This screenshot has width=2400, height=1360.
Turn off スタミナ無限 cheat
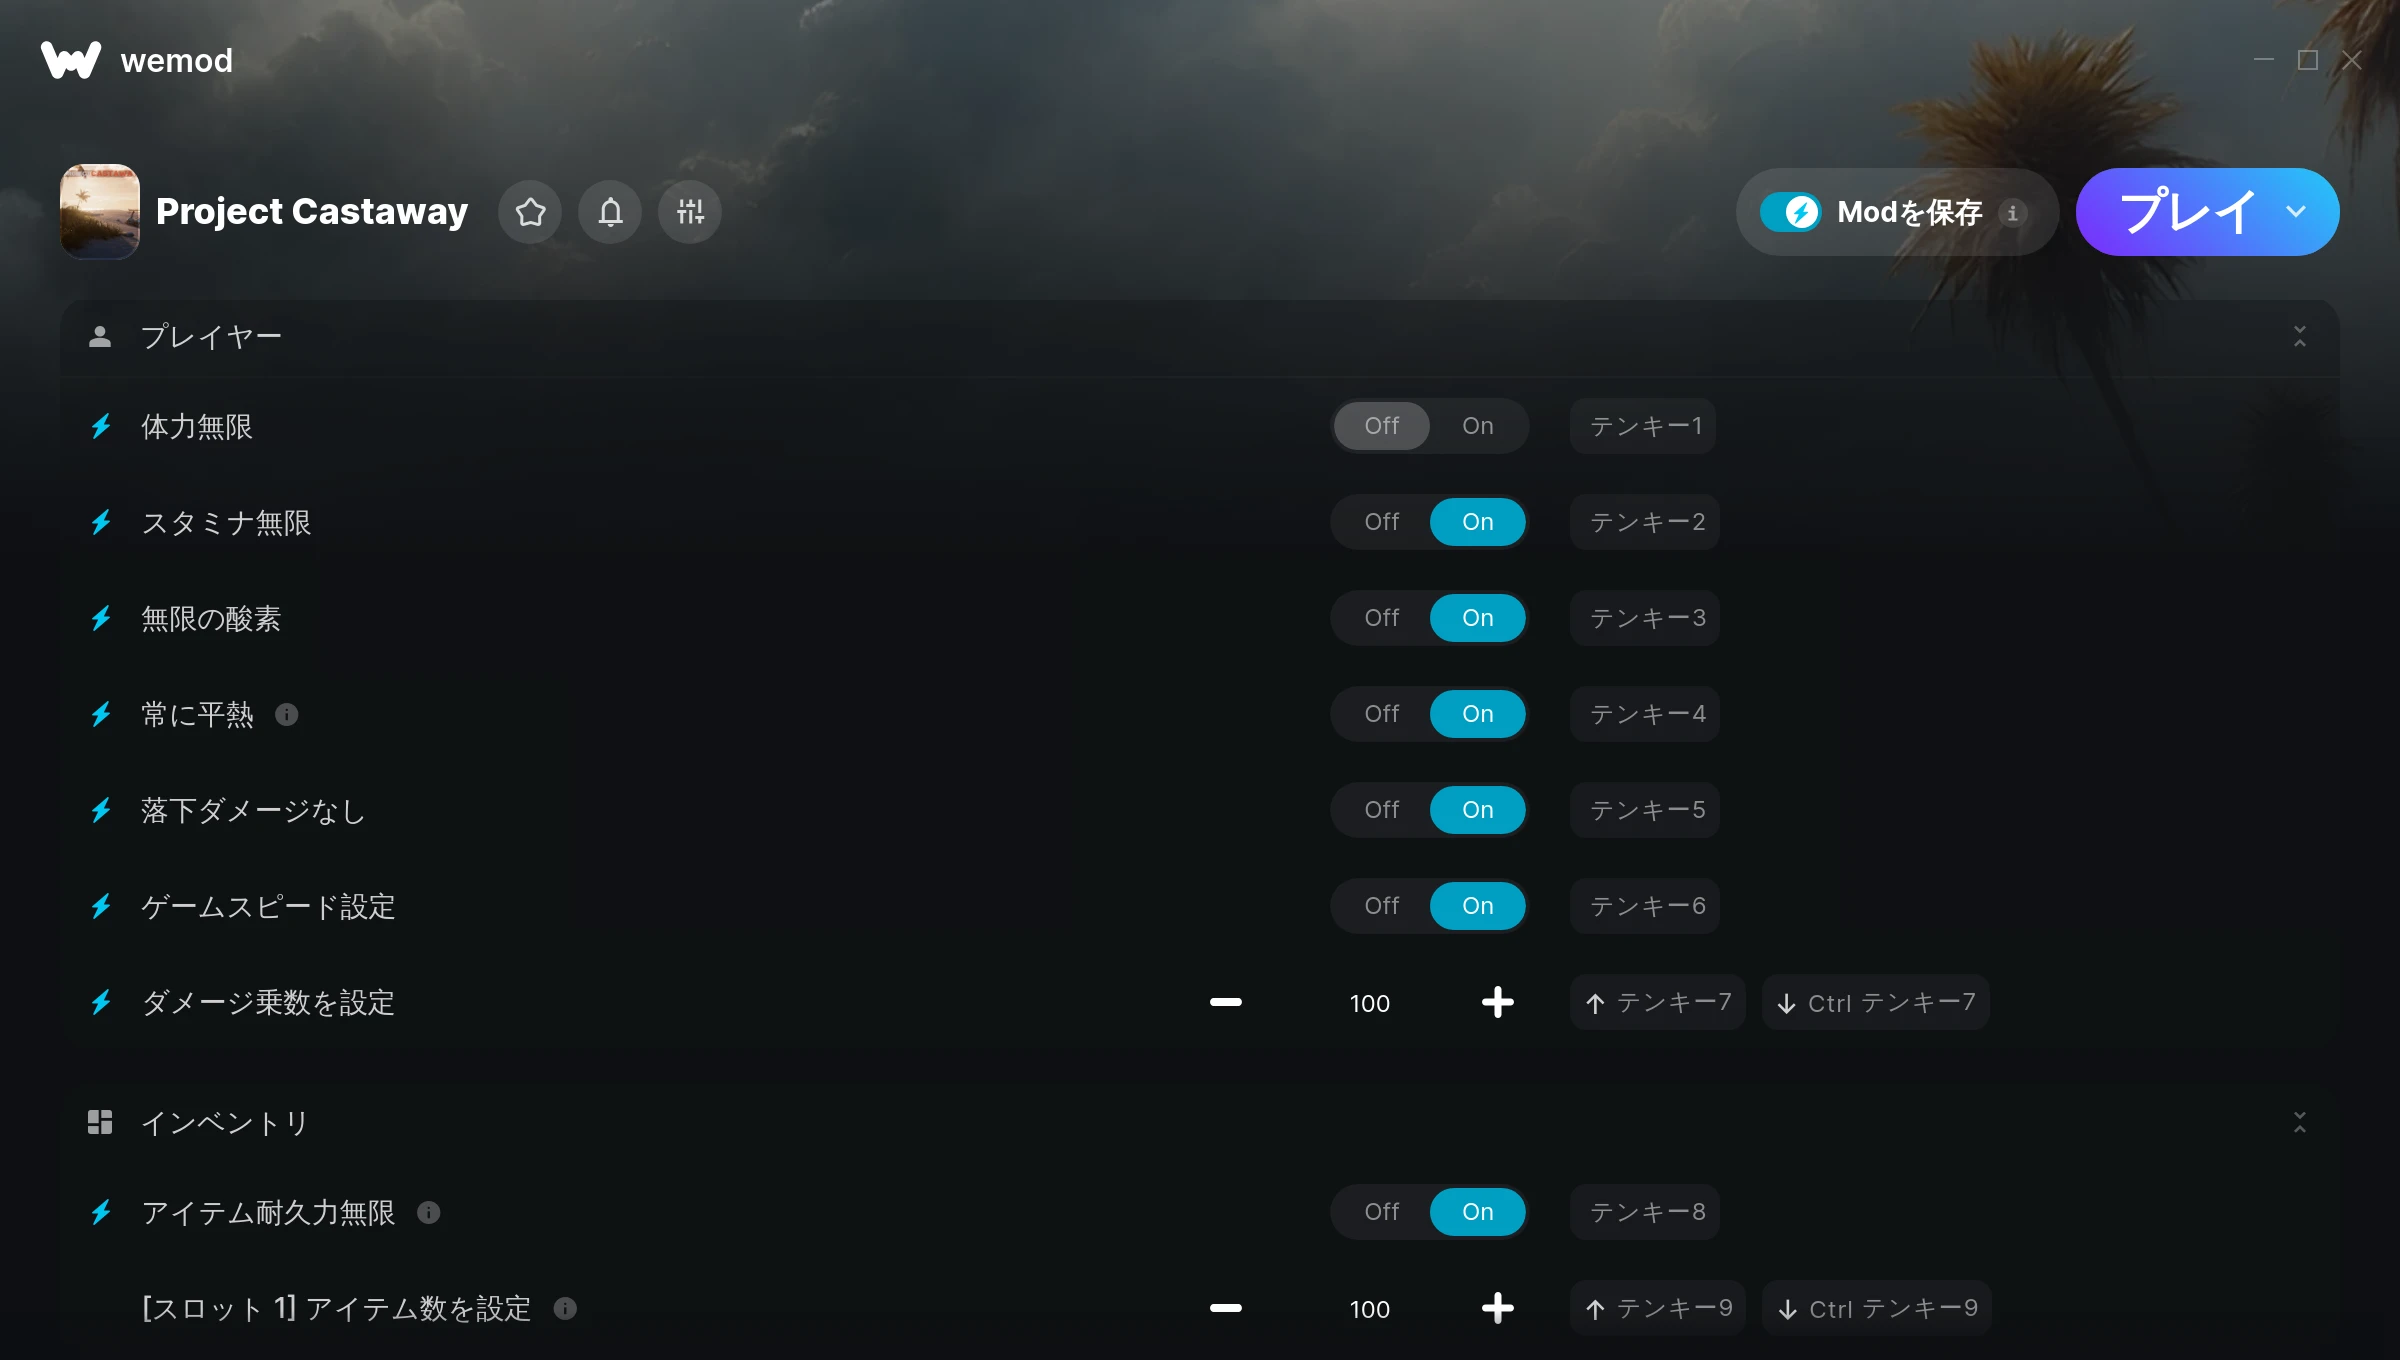tap(1382, 522)
